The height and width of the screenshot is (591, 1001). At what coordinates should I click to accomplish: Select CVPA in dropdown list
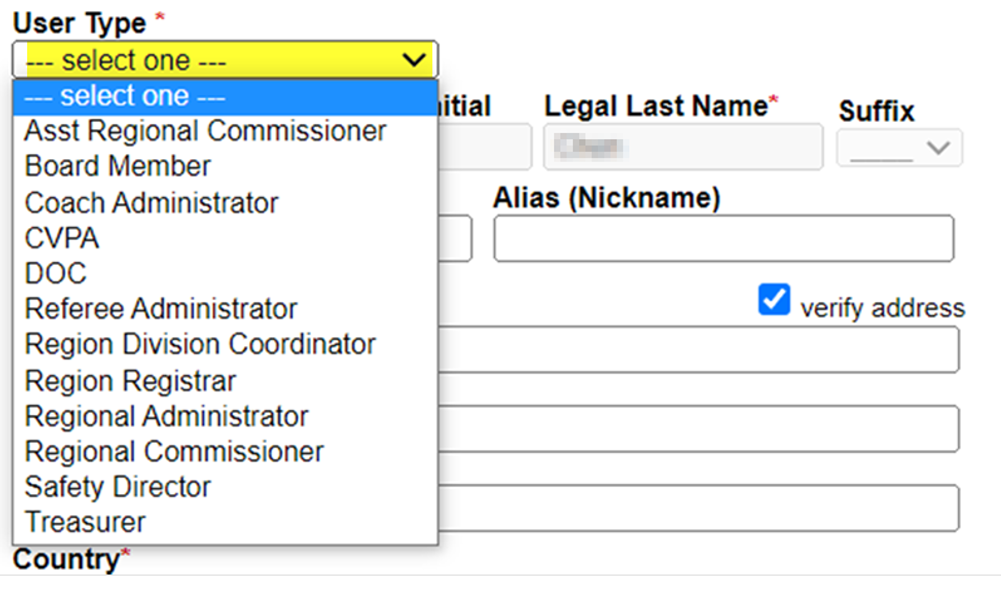62,238
